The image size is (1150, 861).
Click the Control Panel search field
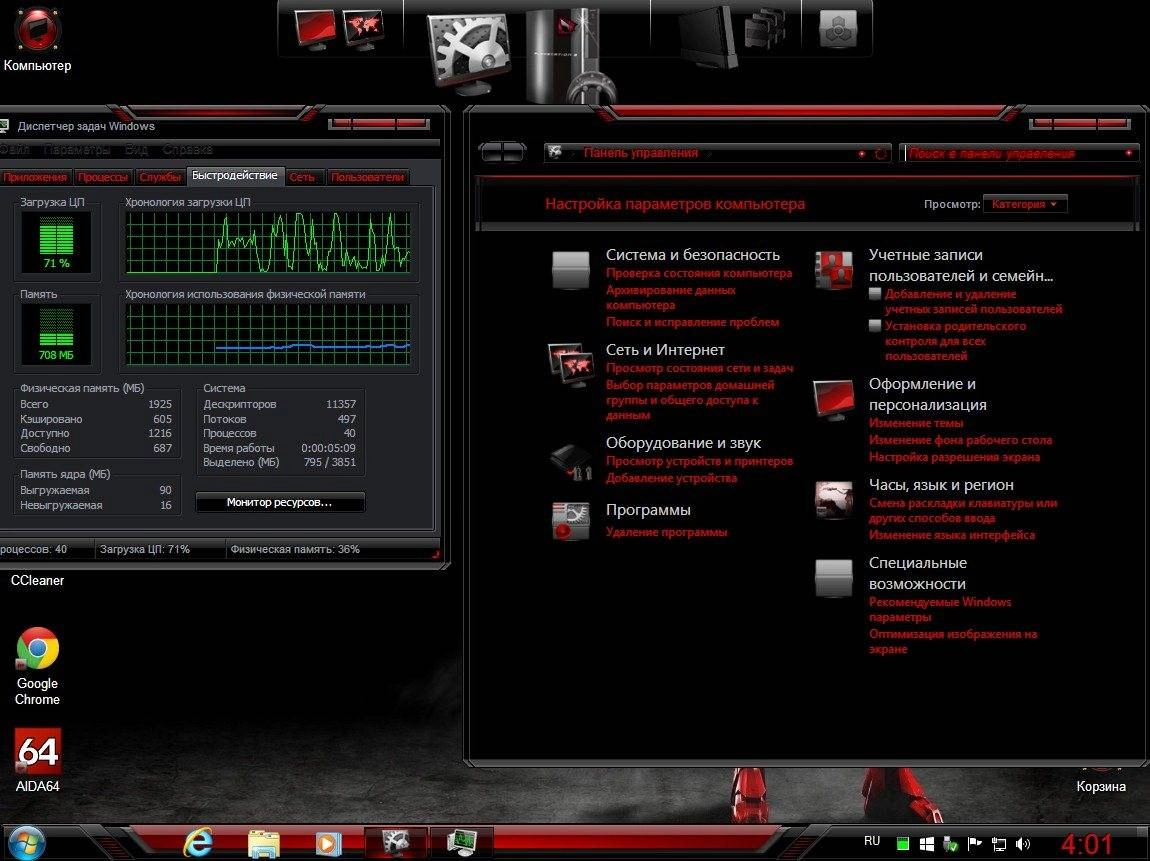point(1018,153)
